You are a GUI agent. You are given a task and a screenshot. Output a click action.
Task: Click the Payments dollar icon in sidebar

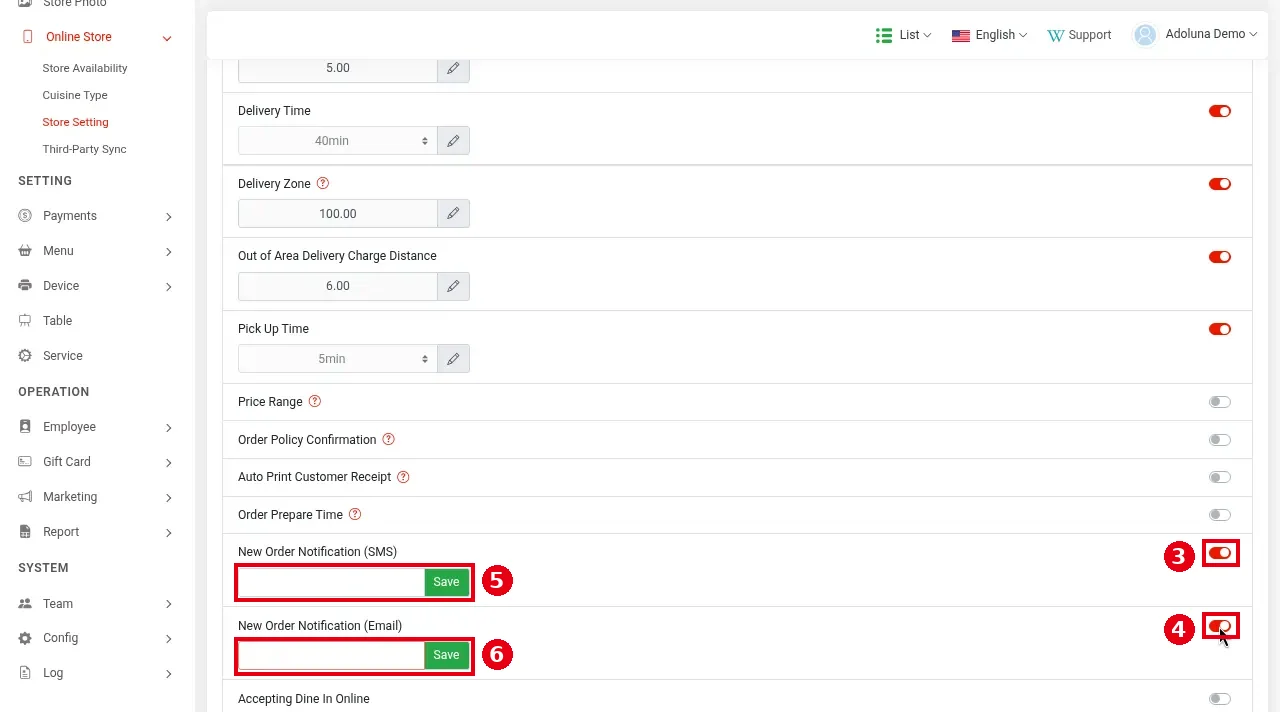pyautogui.click(x=25, y=216)
